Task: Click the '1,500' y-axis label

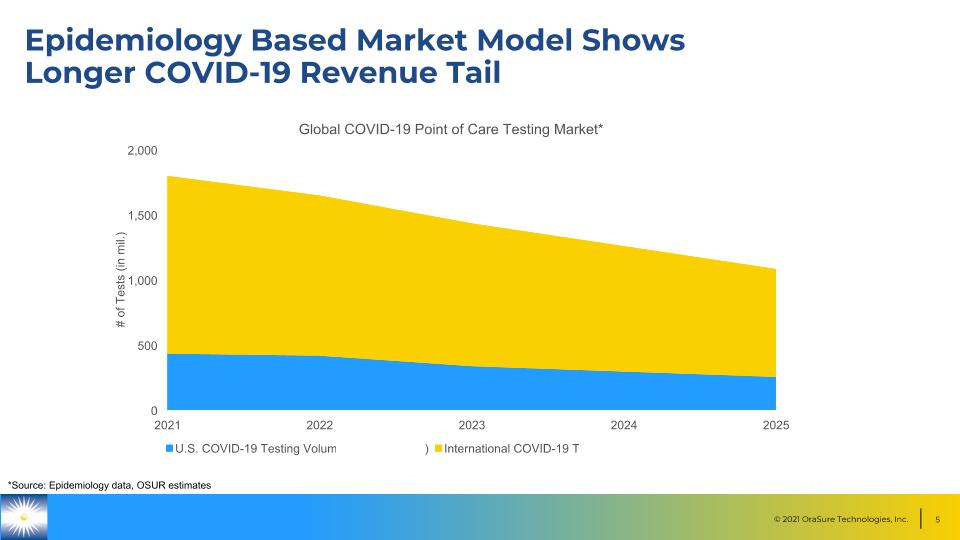Action: 142,216
